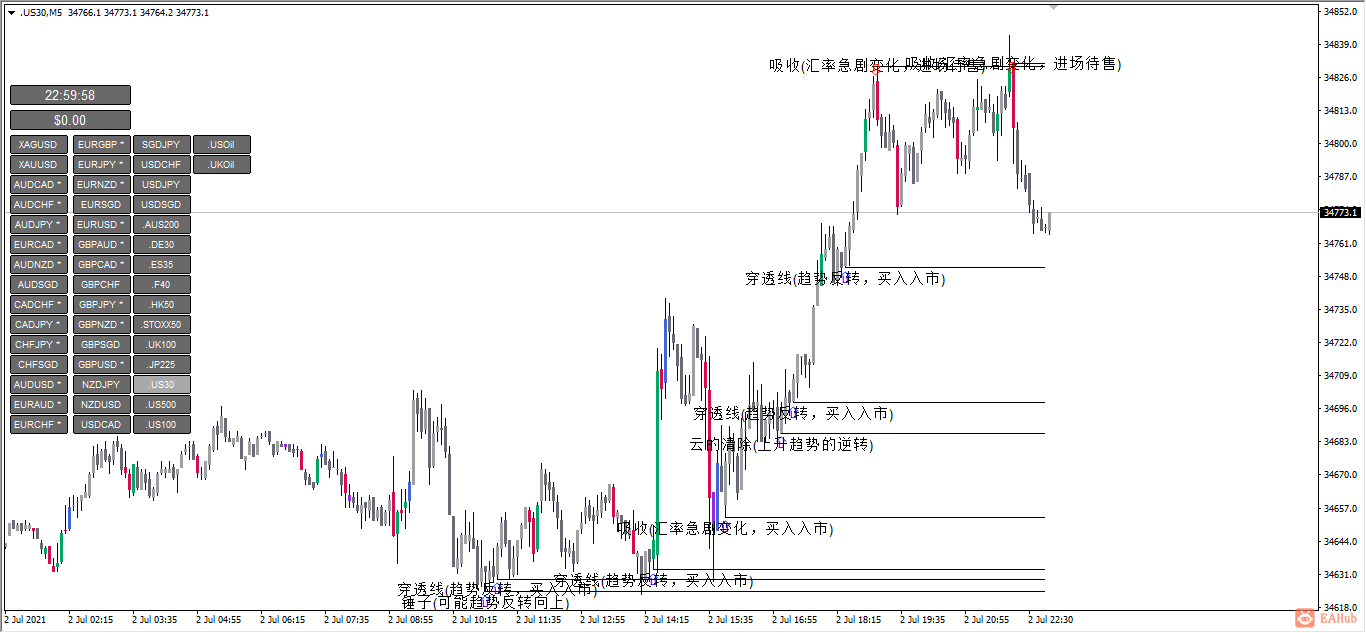Load the EURUSD chart

(x=101, y=225)
